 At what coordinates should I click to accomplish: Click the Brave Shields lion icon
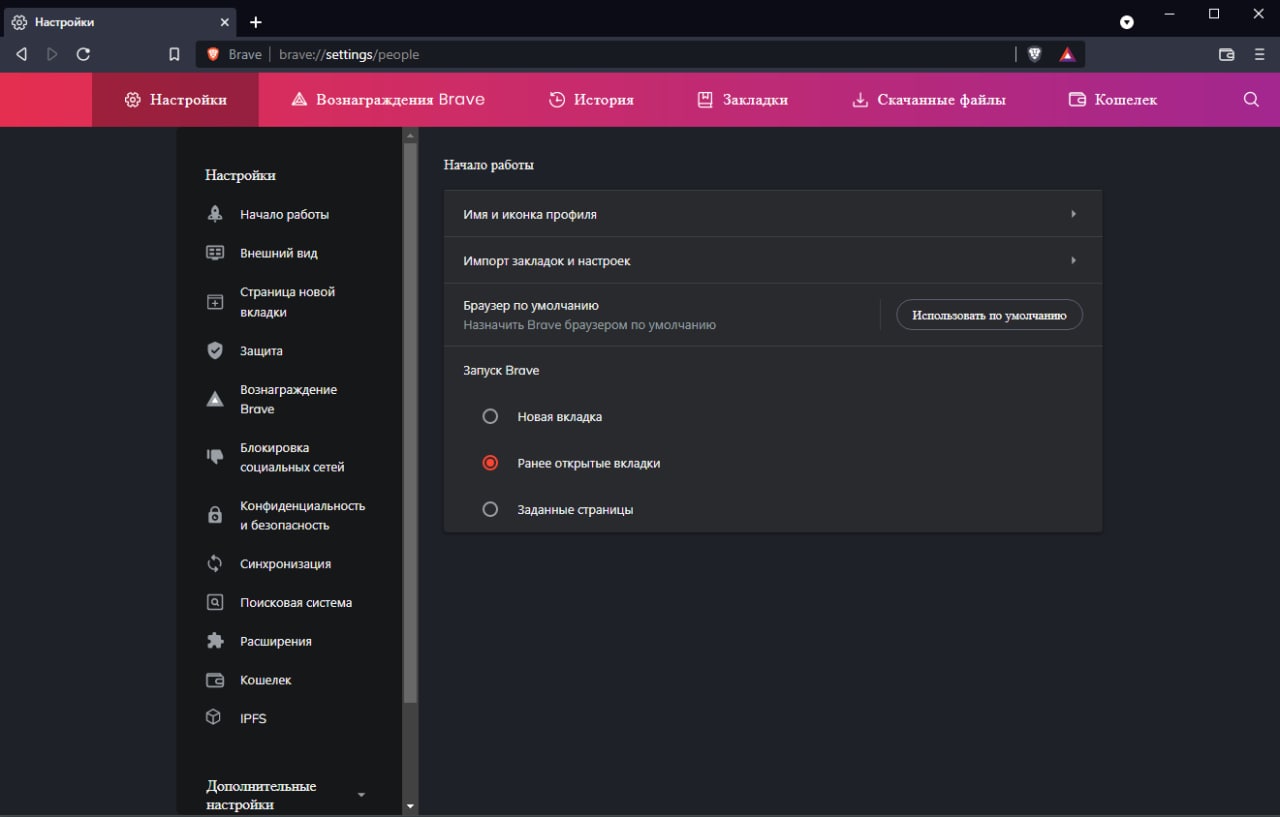pyautogui.click(x=1034, y=54)
